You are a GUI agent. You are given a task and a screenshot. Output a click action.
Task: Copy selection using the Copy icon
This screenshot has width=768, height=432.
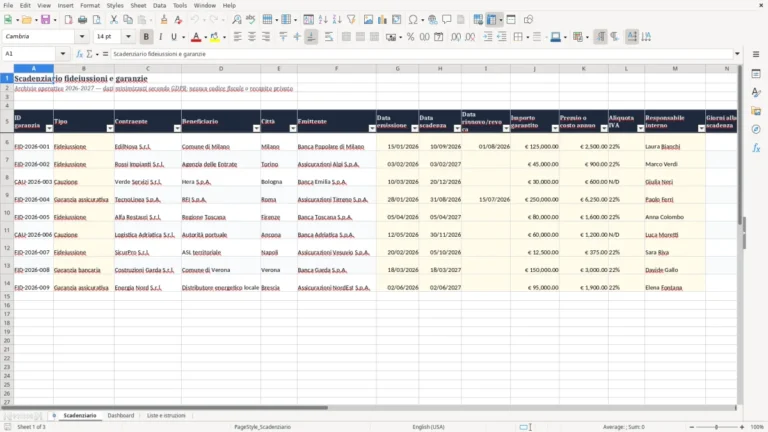tap(128, 20)
